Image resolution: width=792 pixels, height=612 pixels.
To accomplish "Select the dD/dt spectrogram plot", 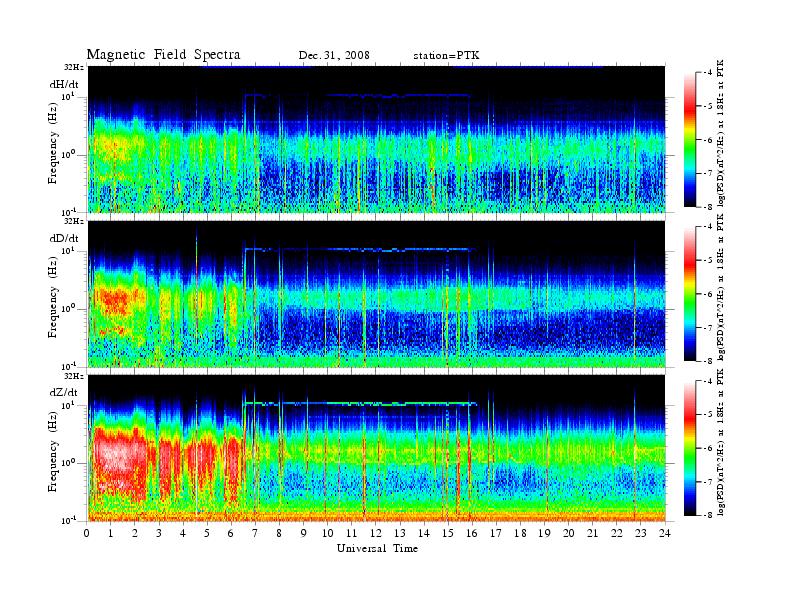I will (377, 294).
